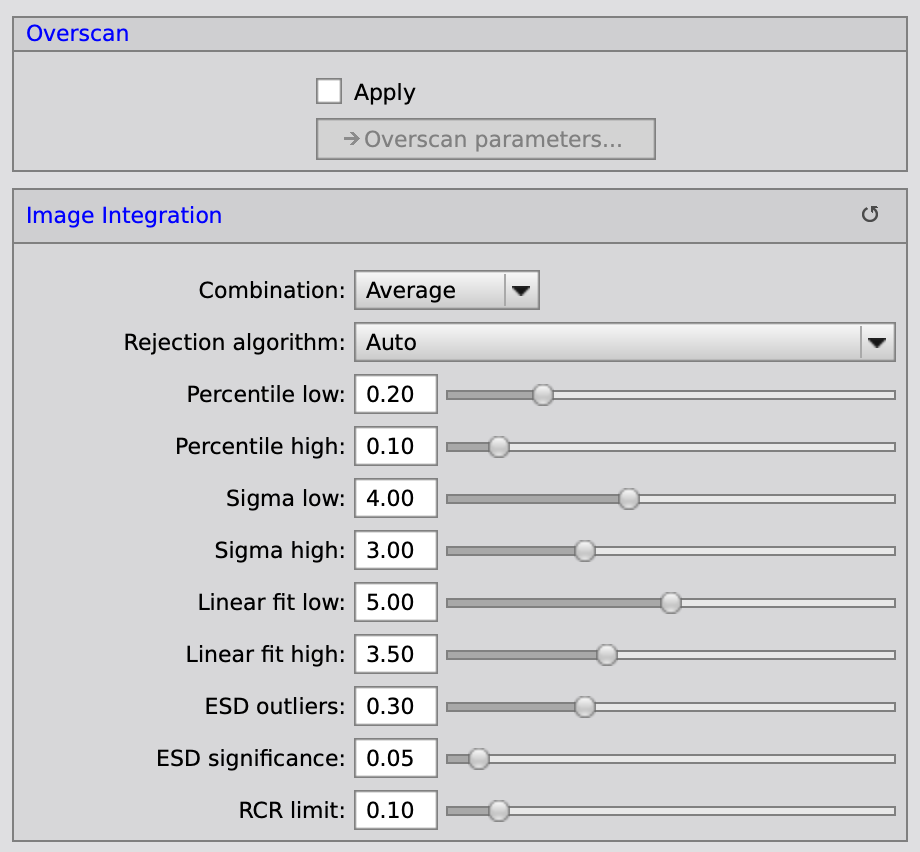Focus the ESD significance value field
This screenshot has height=852, width=920.
coord(396,759)
